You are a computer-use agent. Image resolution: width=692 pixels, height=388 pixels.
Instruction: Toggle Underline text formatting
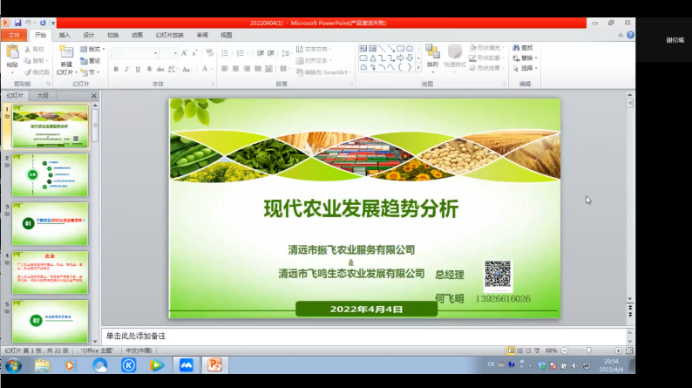tap(138, 69)
